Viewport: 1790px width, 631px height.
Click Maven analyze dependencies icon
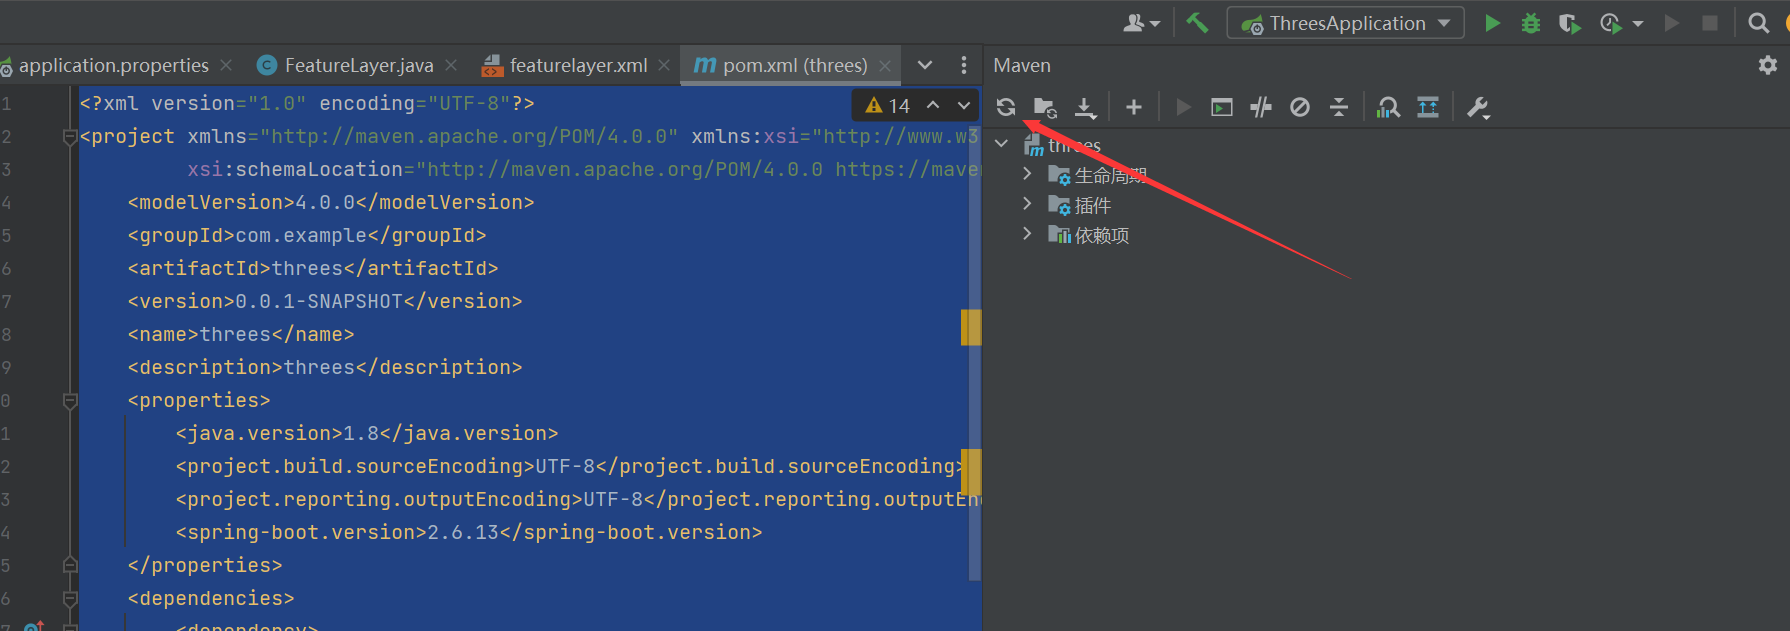coord(1388,107)
